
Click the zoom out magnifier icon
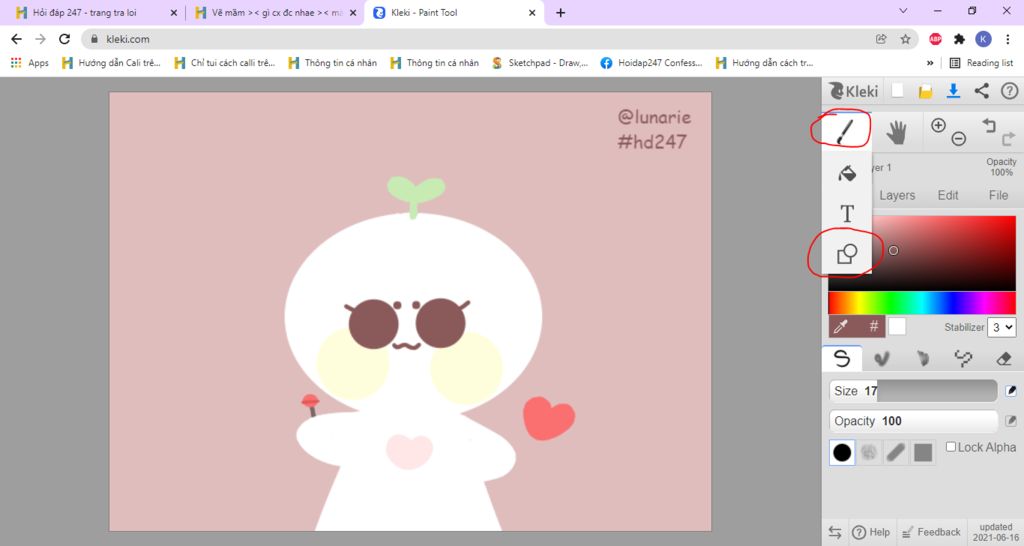coord(958,138)
